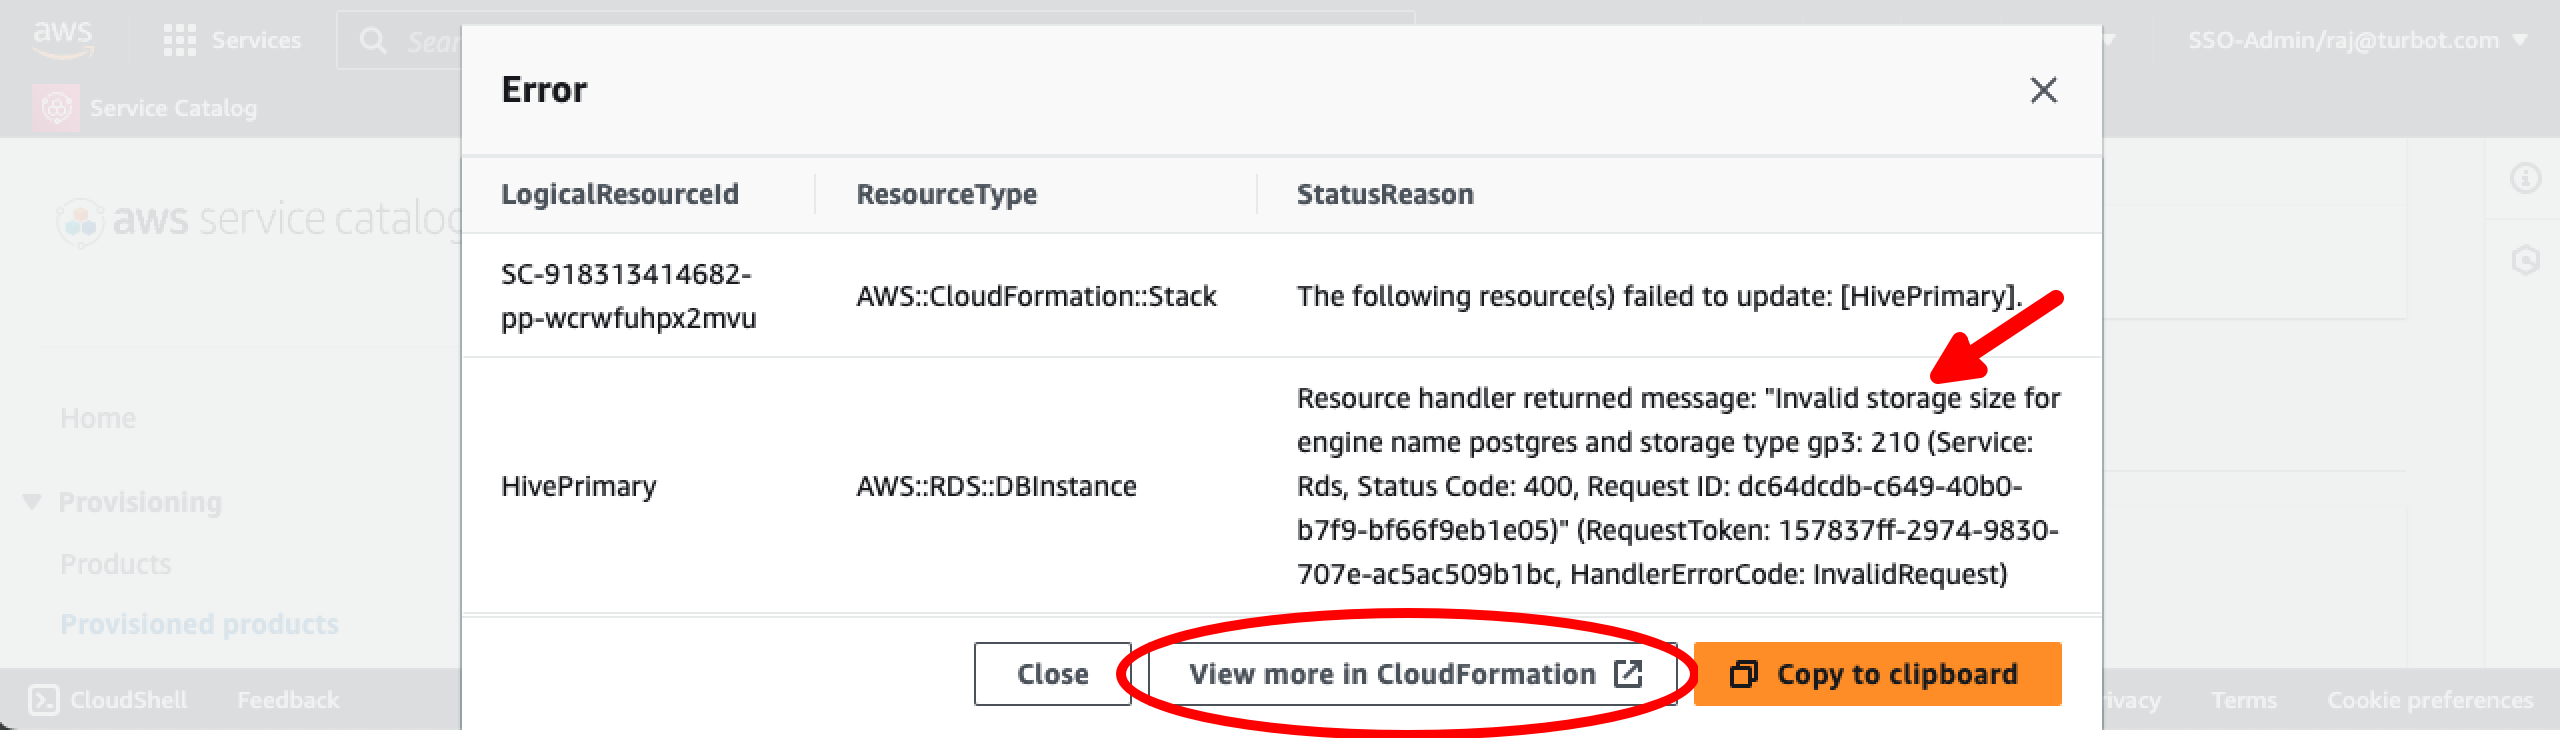Open the Services menu

click(255, 40)
